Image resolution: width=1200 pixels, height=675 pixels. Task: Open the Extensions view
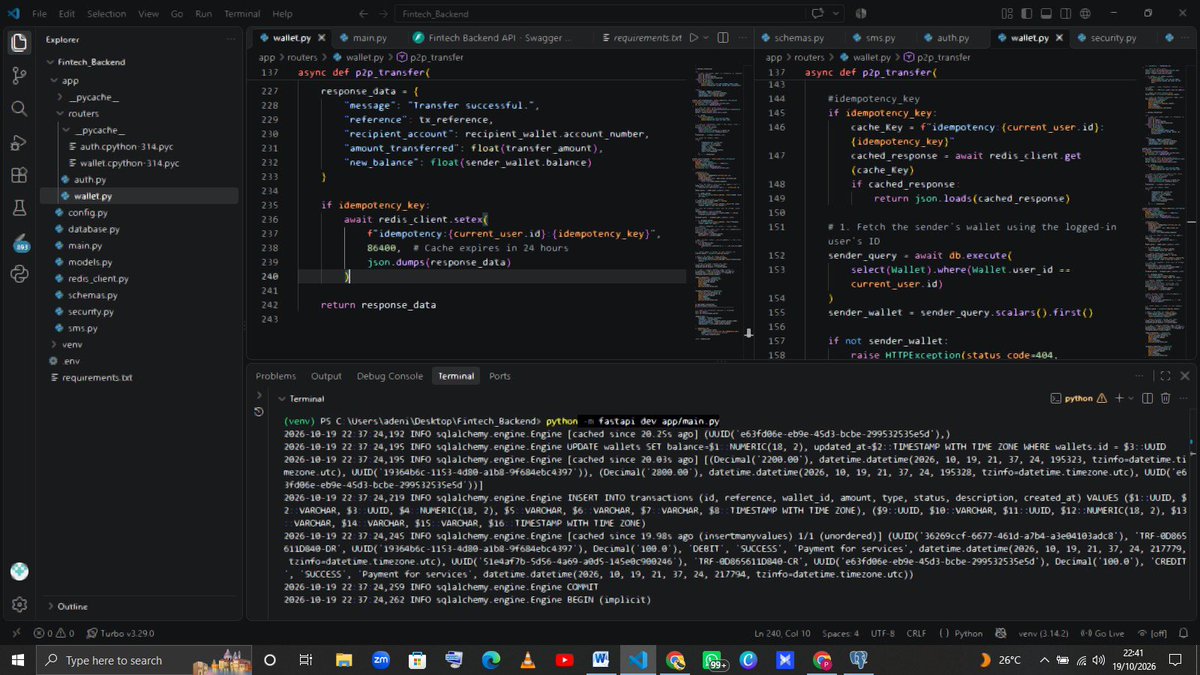click(18, 175)
